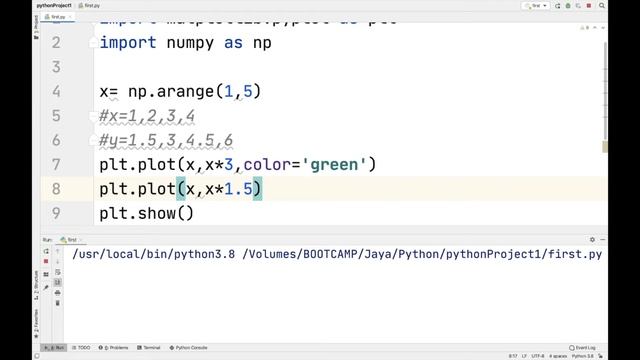Rerun the script from the Run panel
This screenshot has height=360, width=640.
[x=46, y=251]
